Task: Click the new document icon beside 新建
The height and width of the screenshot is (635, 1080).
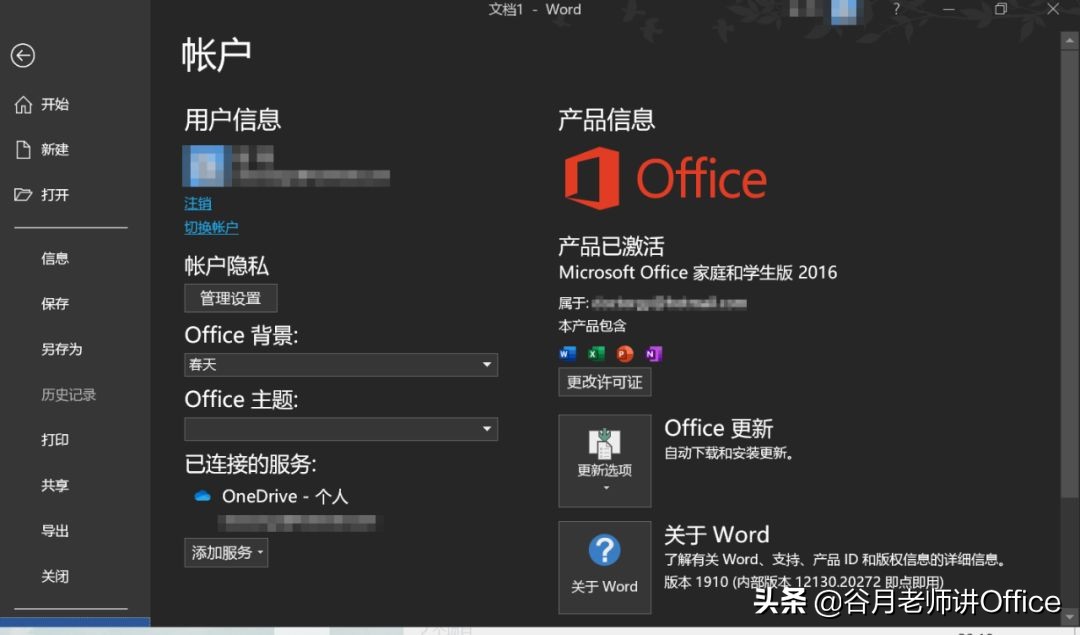Action: pyautogui.click(x=23, y=149)
